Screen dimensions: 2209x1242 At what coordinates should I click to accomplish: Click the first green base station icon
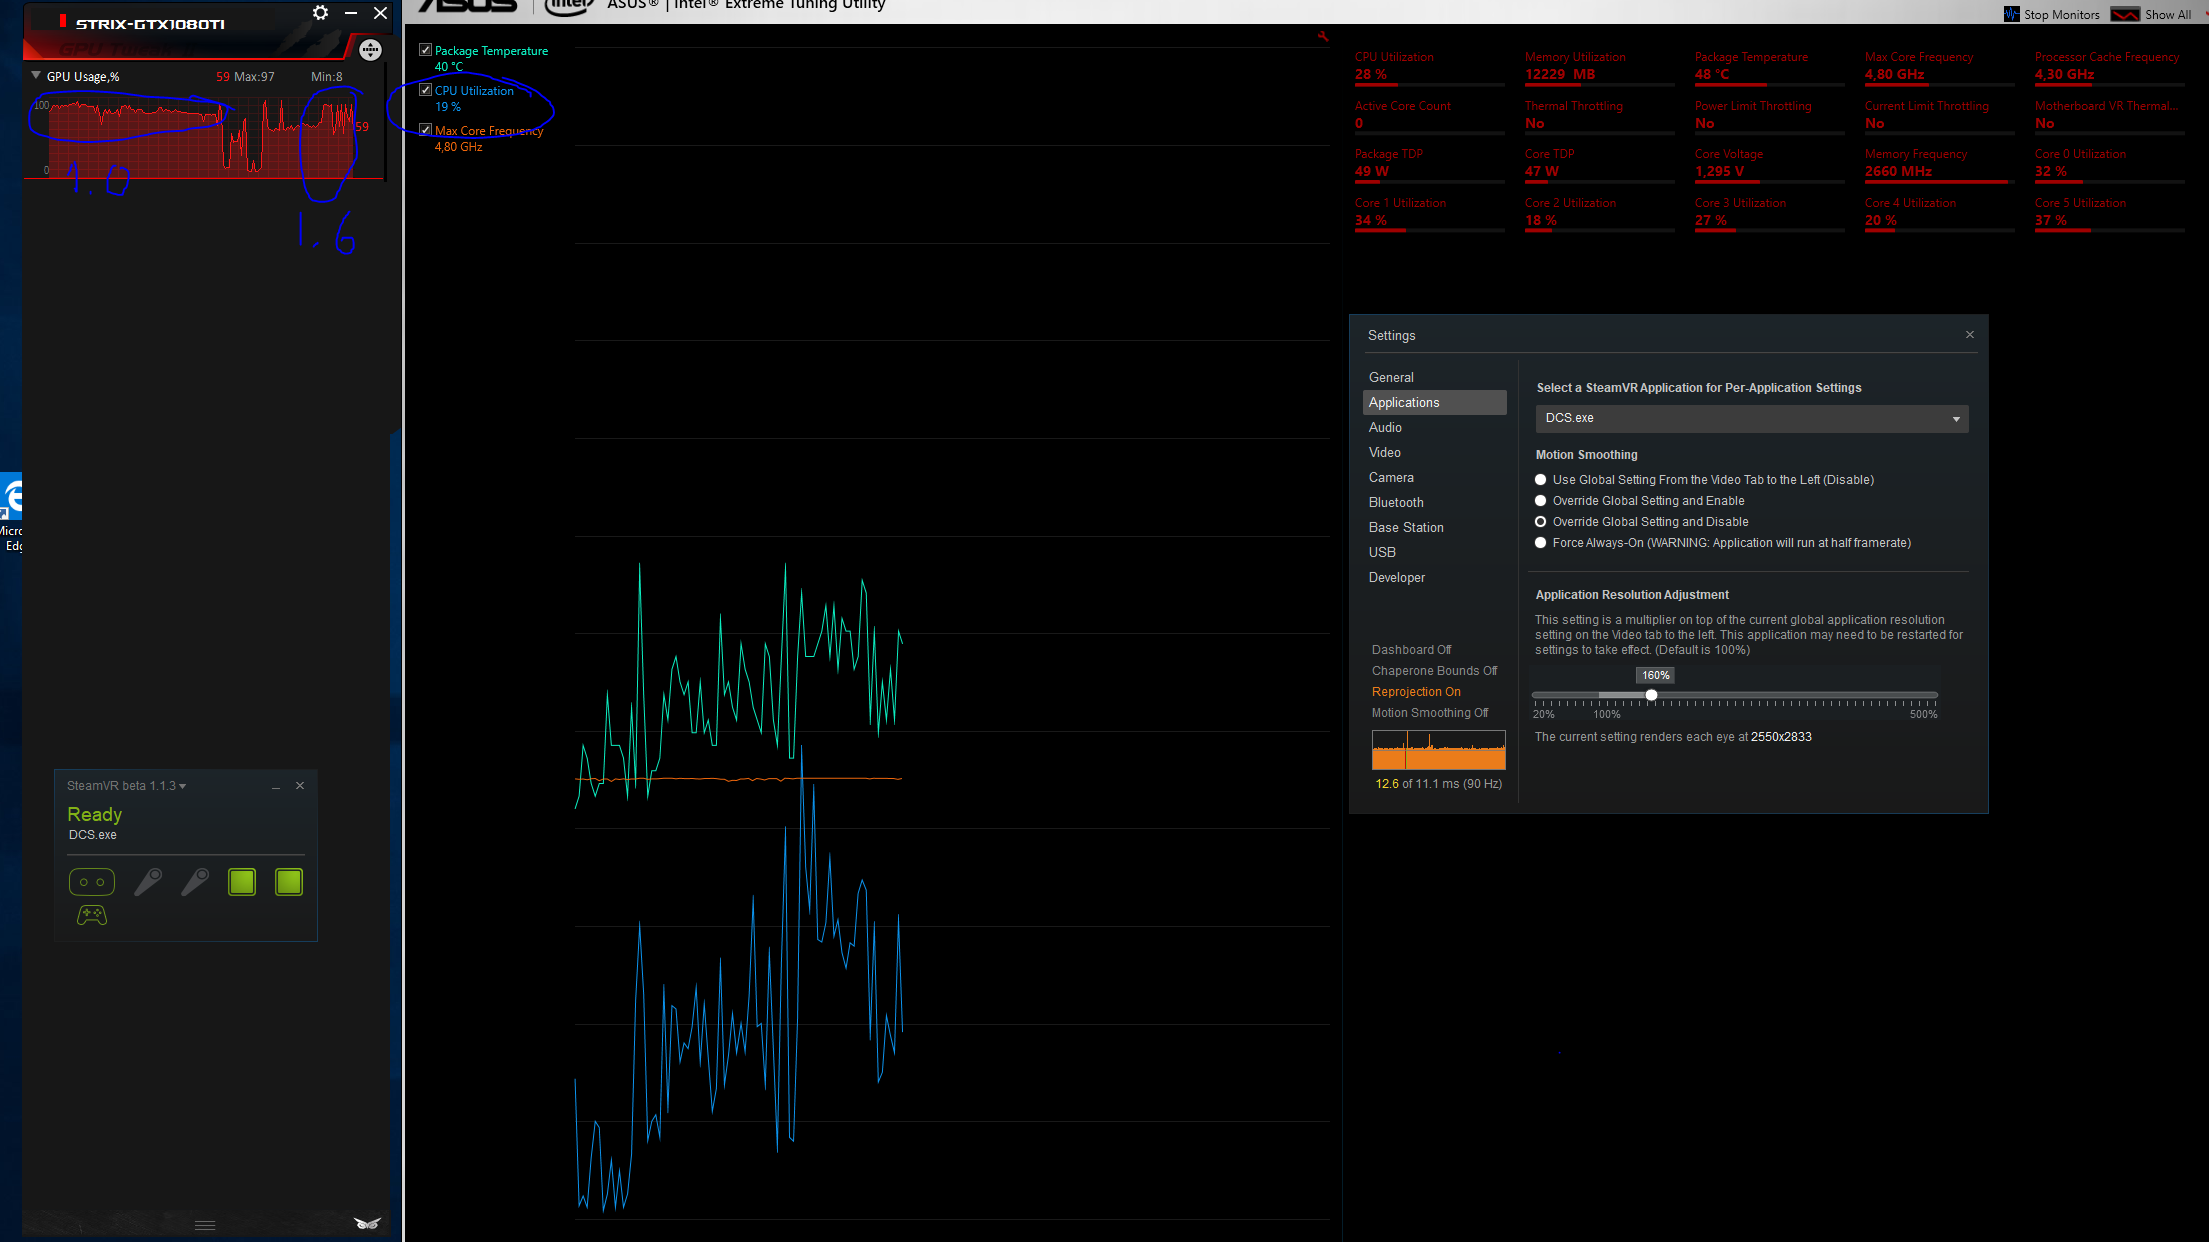tap(242, 882)
